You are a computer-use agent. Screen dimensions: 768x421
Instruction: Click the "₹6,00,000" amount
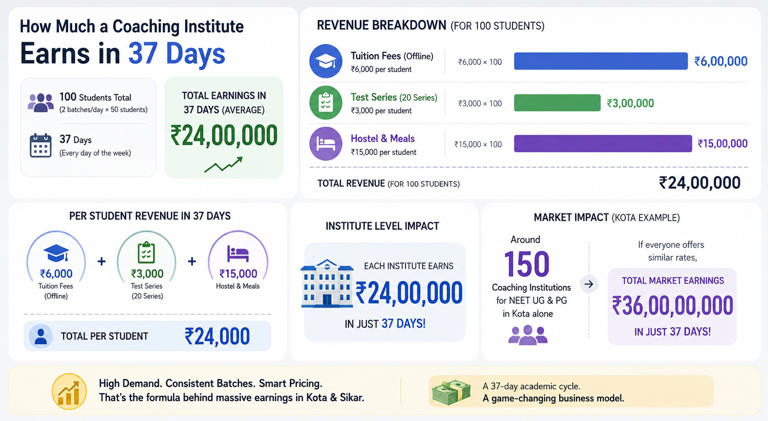(721, 61)
